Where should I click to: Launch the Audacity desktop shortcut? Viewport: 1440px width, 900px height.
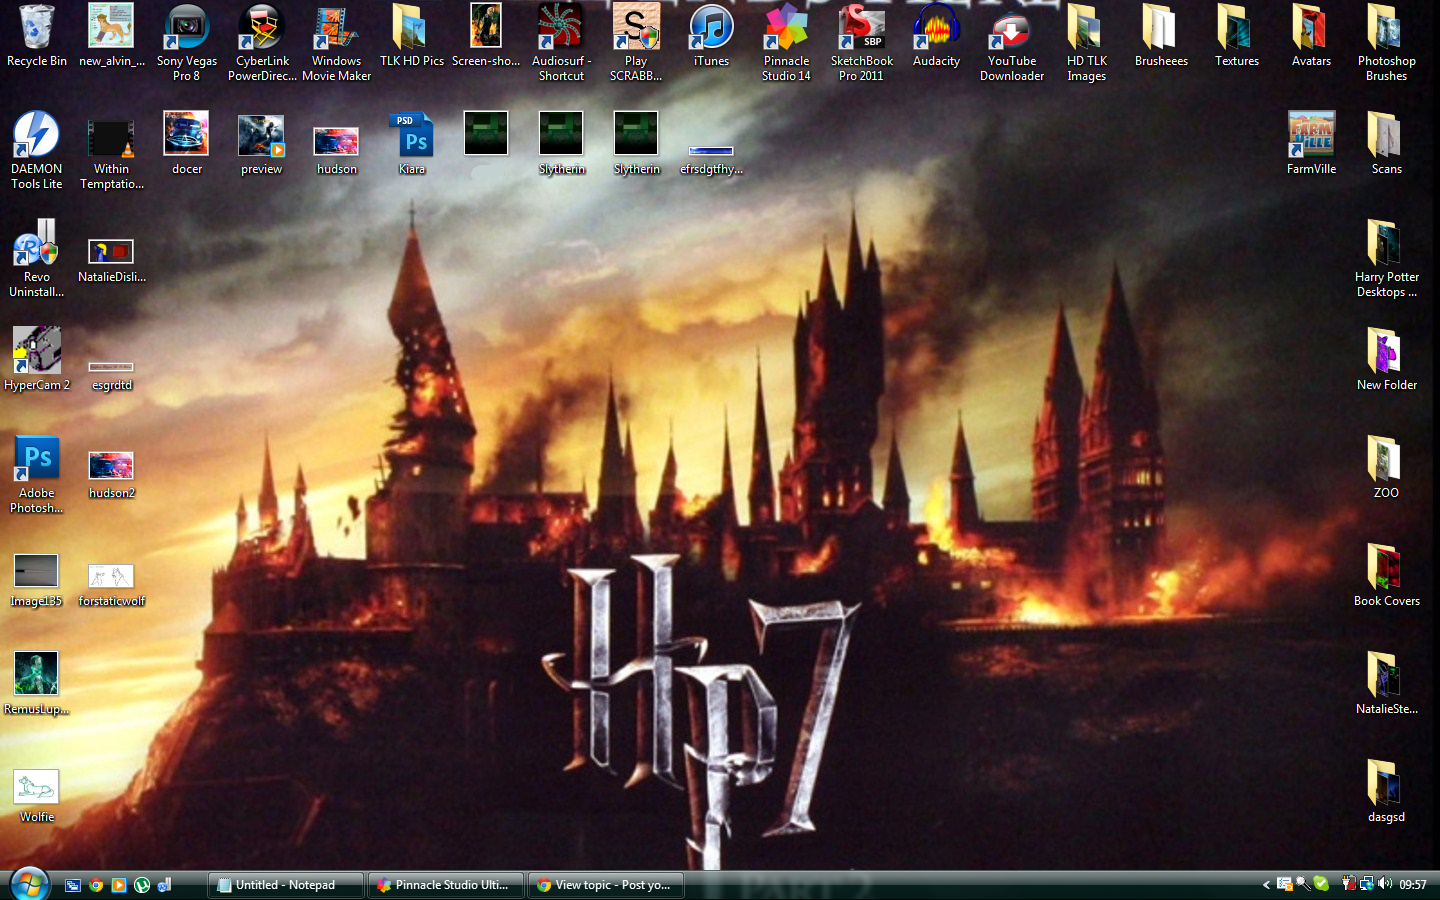pyautogui.click(x=936, y=30)
